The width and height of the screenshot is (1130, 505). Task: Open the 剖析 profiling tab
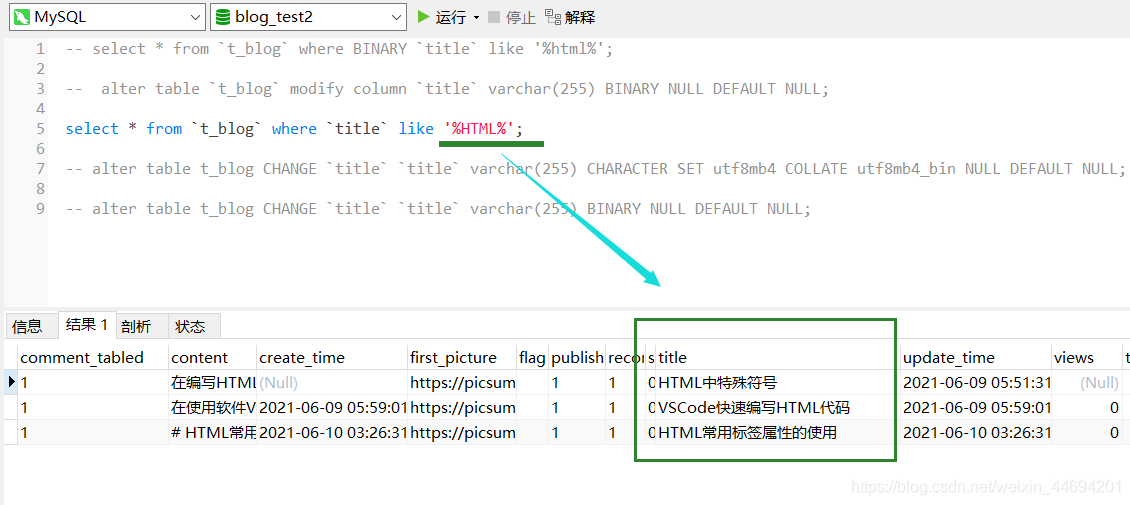pos(136,326)
